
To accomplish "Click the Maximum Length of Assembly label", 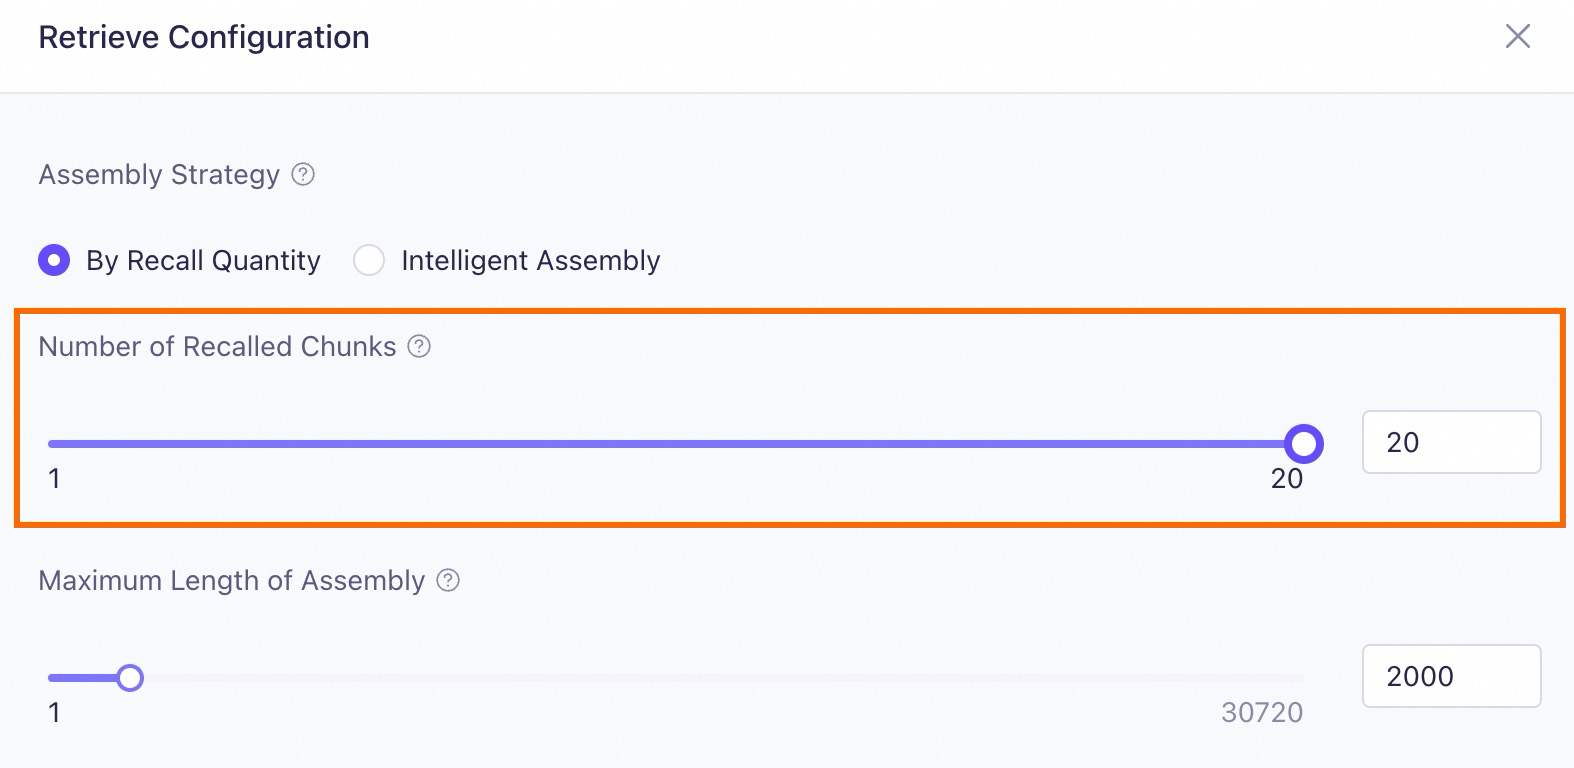I will [x=232, y=580].
